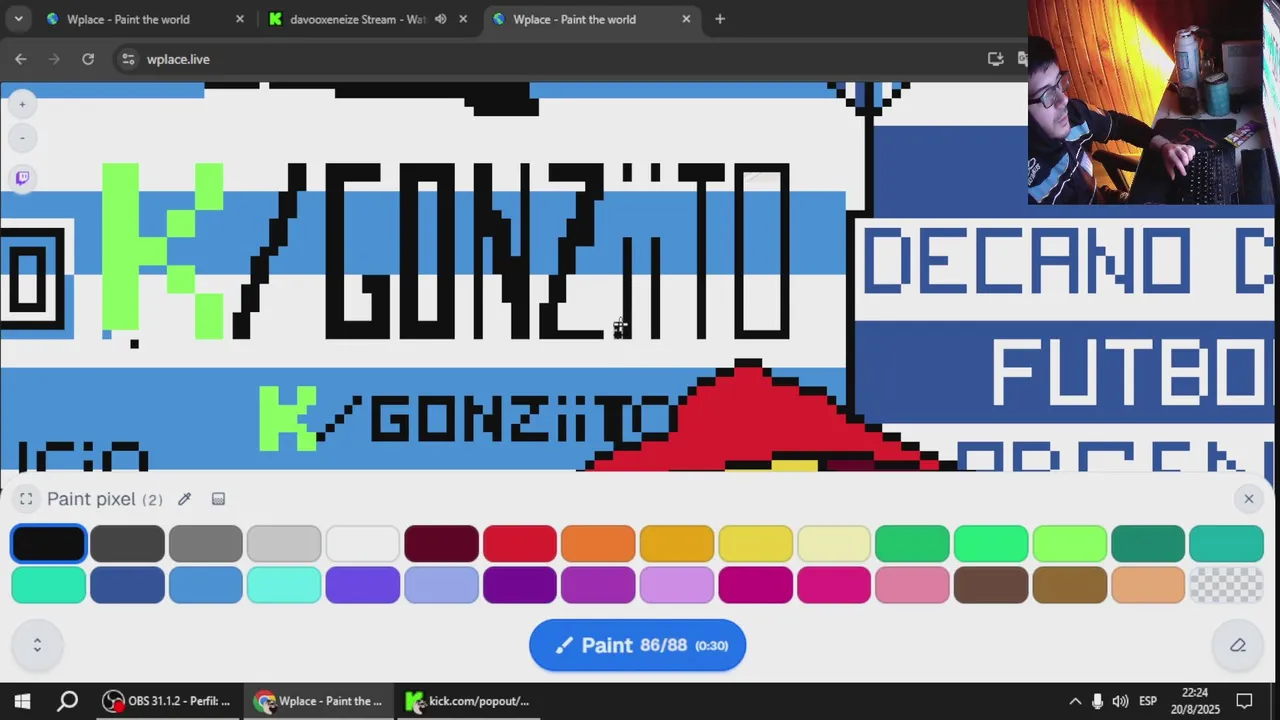
Task: Go back in browser history
Action: click(x=21, y=59)
